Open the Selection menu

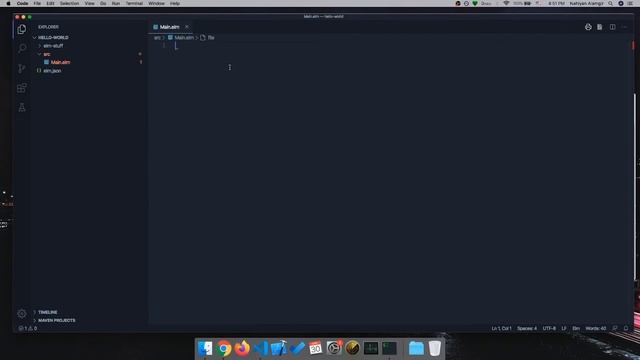tap(69, 3)
